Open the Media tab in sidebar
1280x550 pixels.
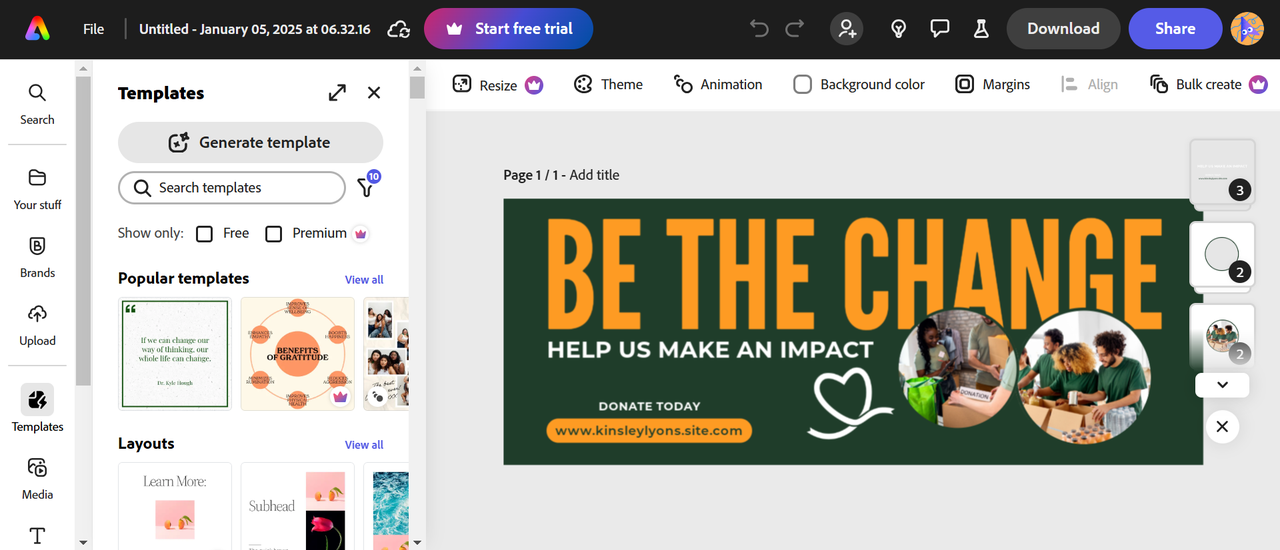[x=37, y=477]
